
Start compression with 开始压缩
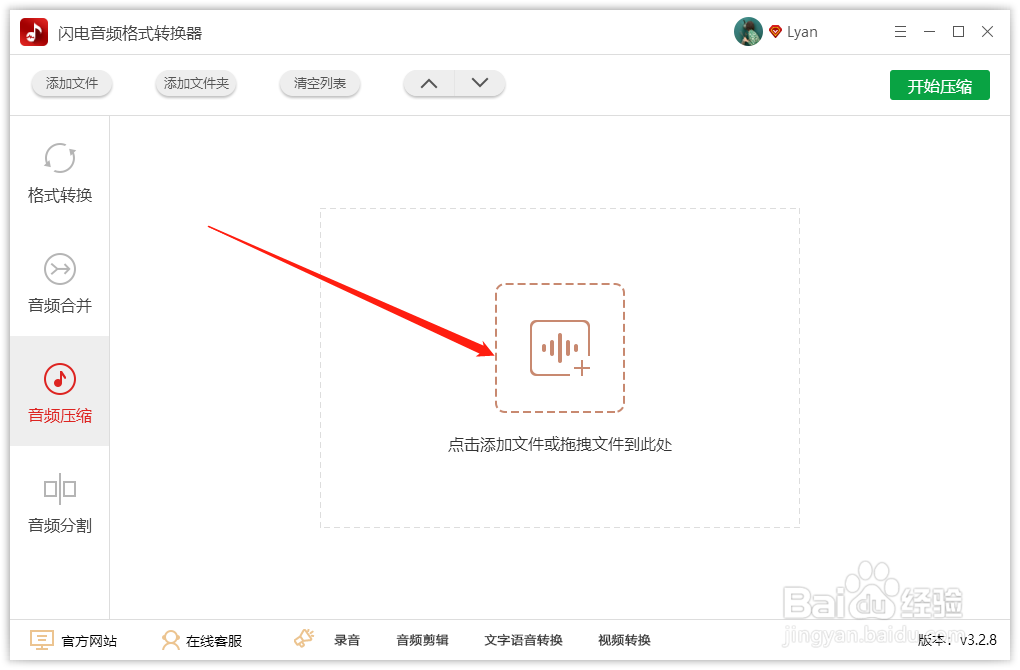[x=939, y=85]
